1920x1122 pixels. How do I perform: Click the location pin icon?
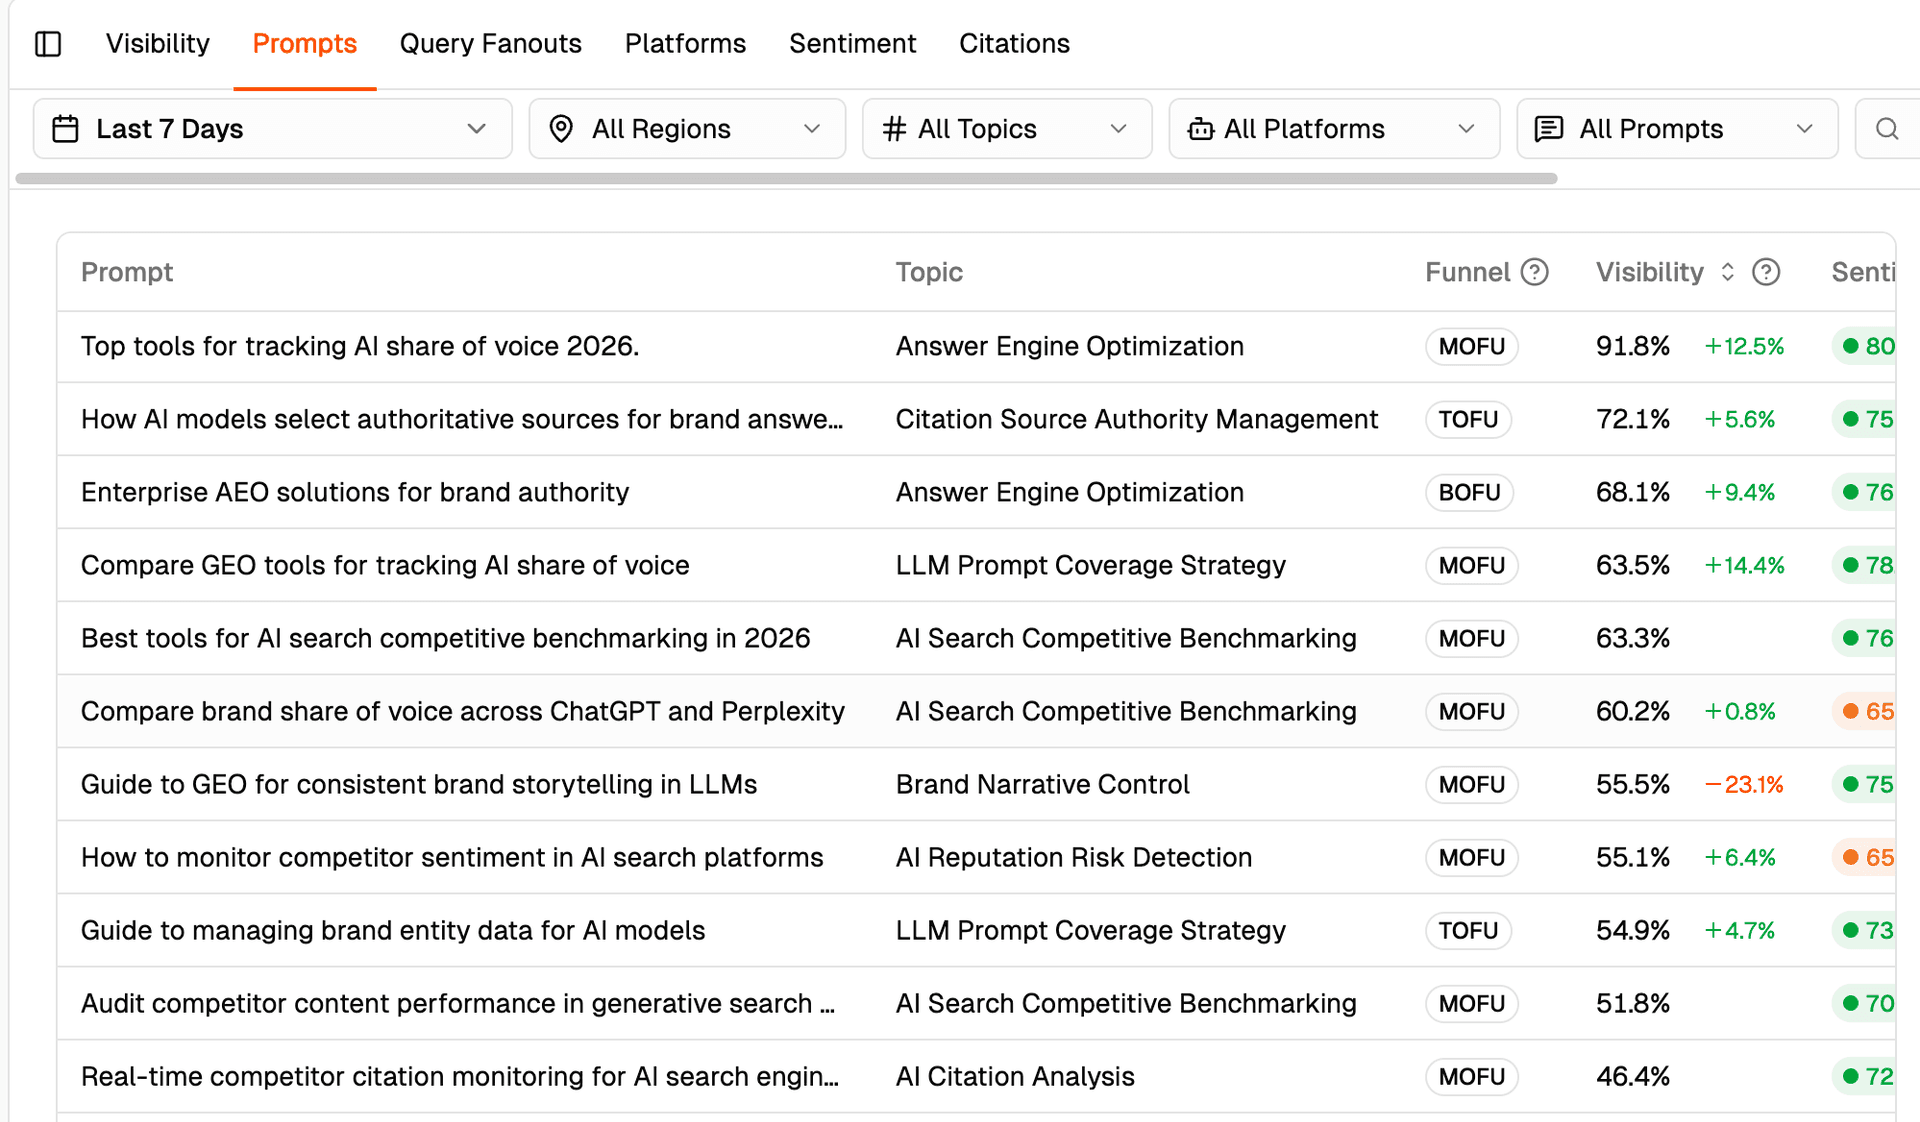pos(561,129)
